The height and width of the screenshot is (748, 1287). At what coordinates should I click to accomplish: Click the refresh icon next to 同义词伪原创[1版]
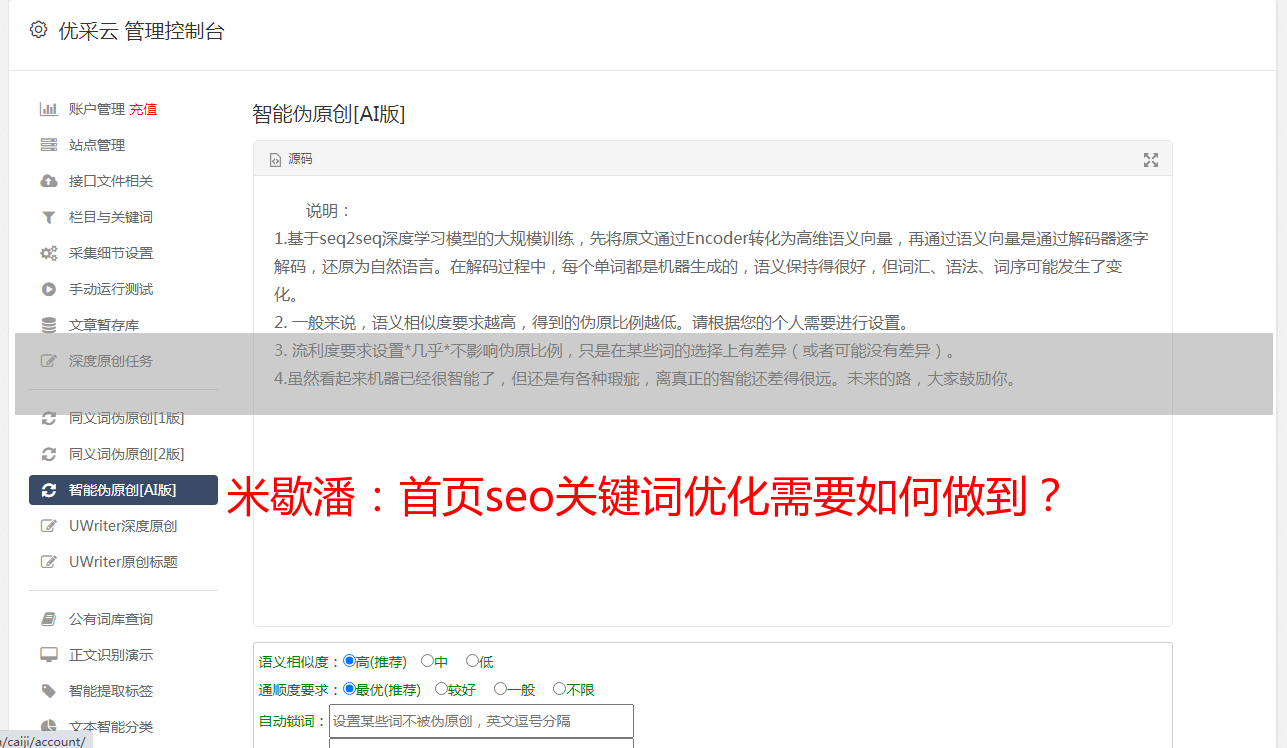coord(48,418)
